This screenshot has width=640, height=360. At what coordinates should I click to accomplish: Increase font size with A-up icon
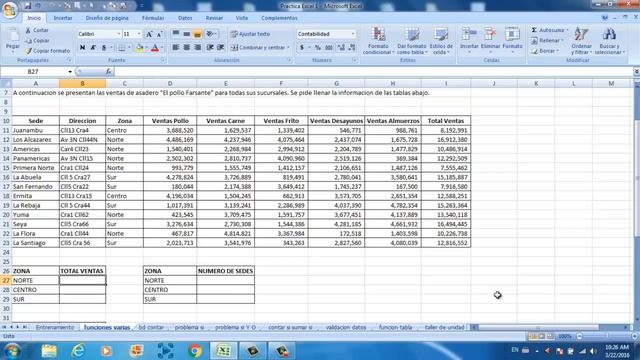coord(149,34)
